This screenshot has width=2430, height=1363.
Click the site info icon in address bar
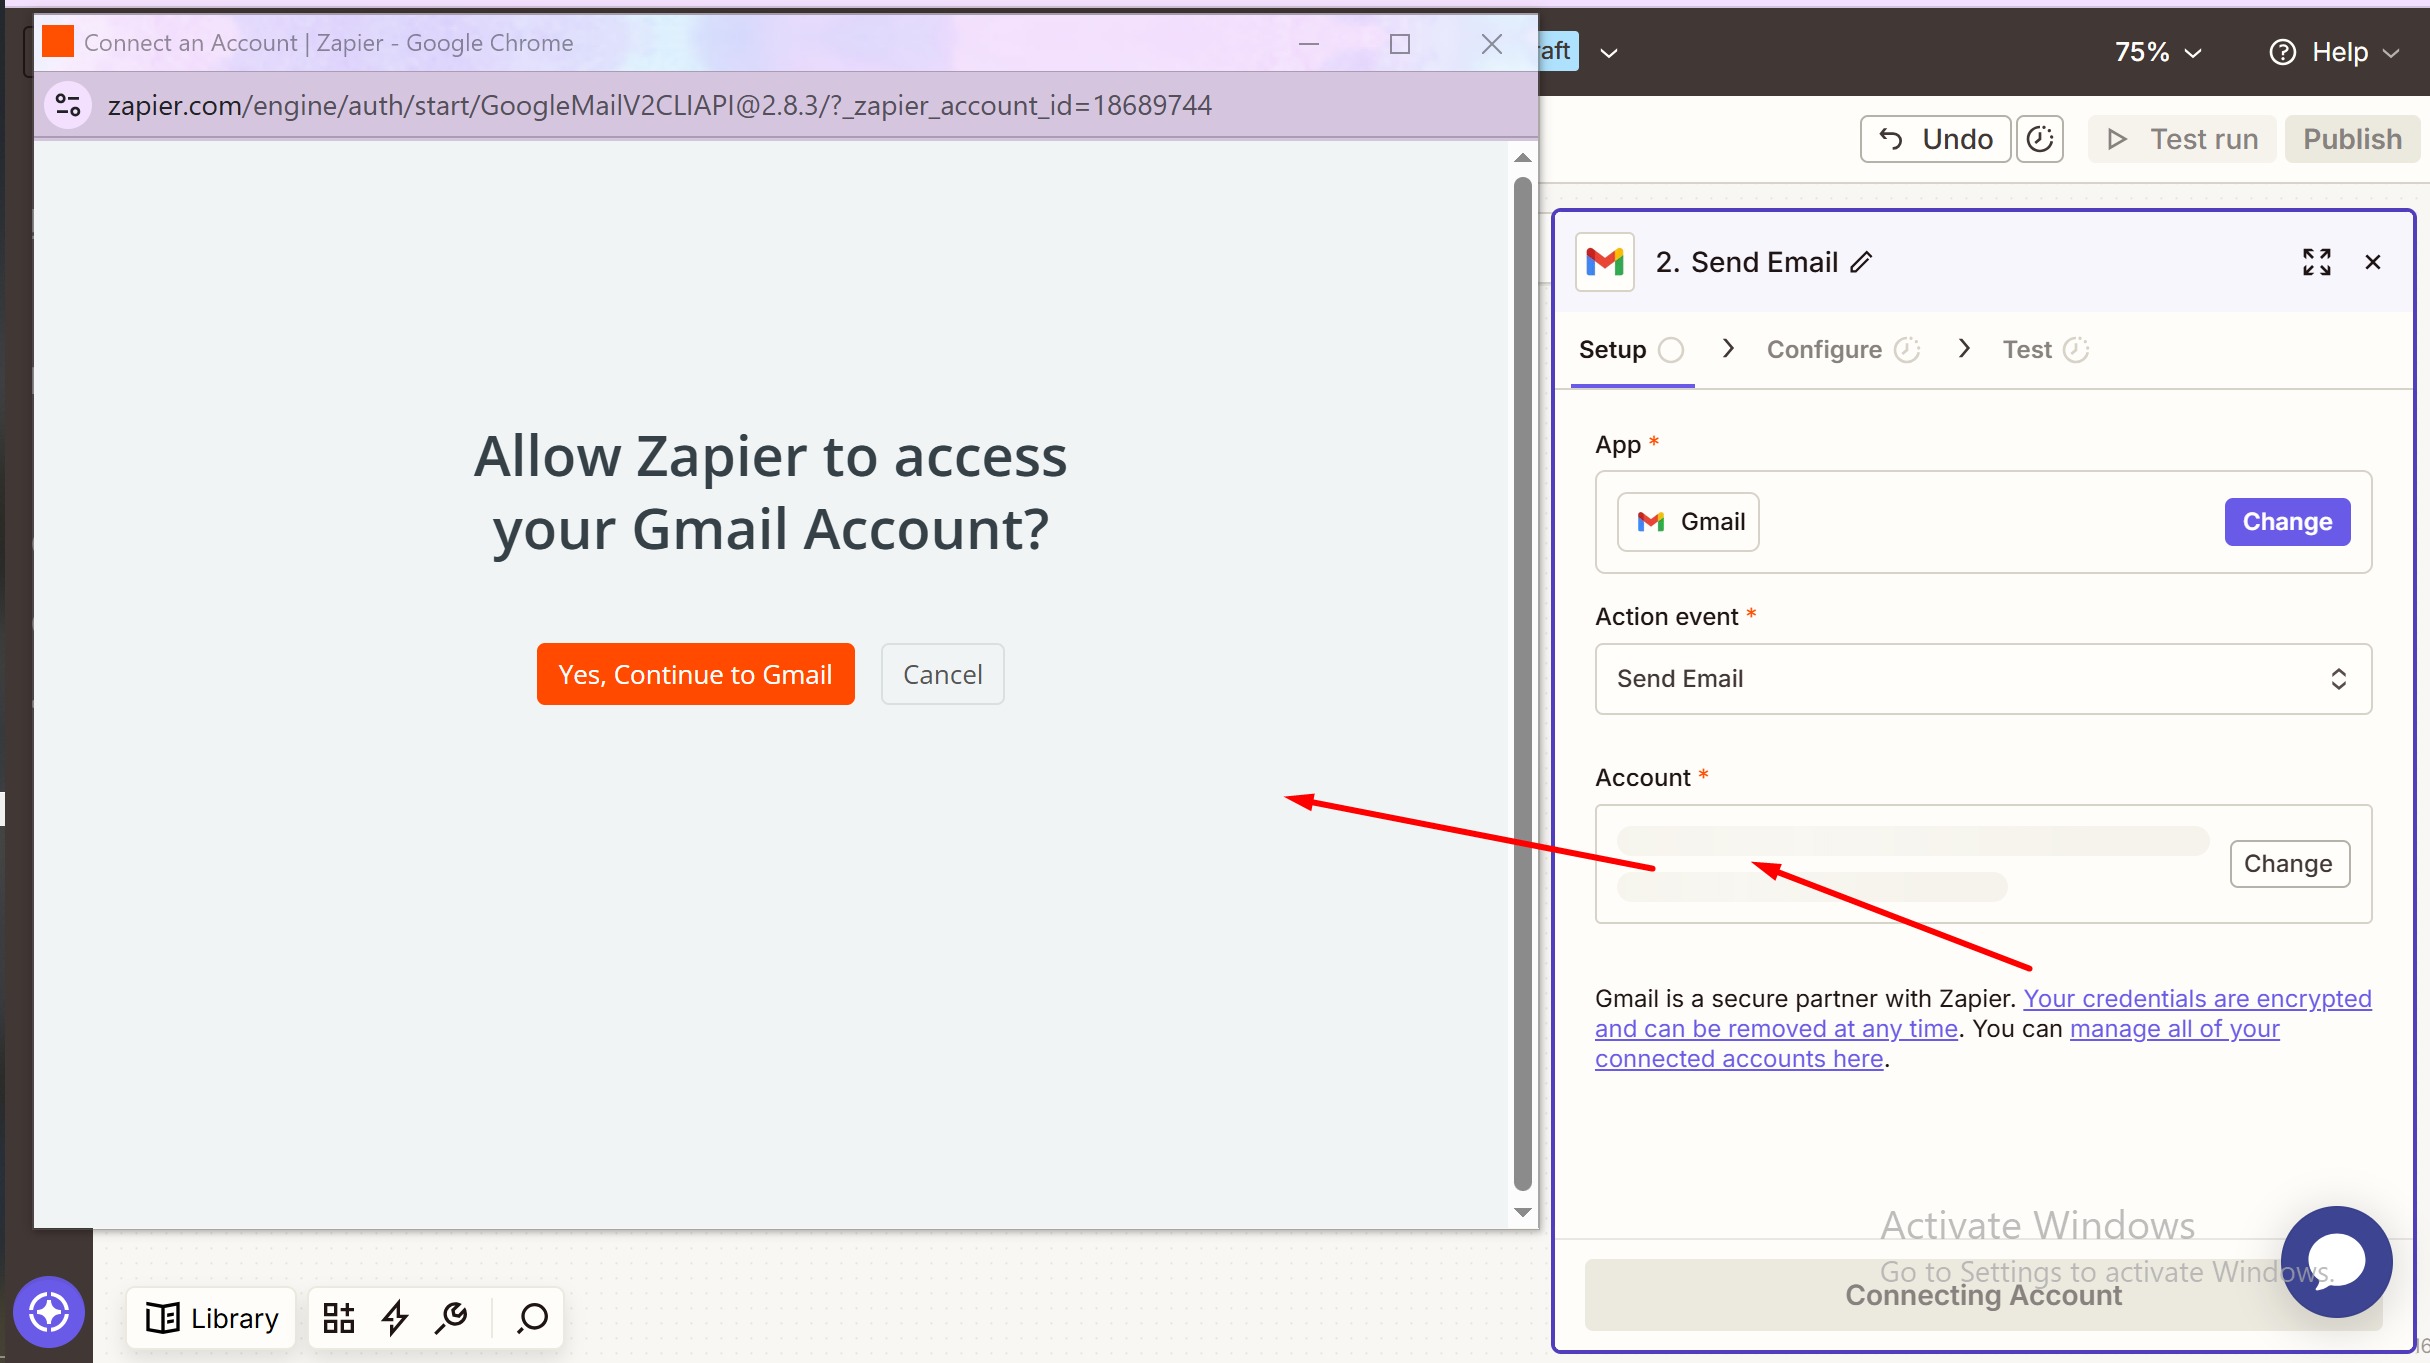pyautogui.click(x=68, y=105)
